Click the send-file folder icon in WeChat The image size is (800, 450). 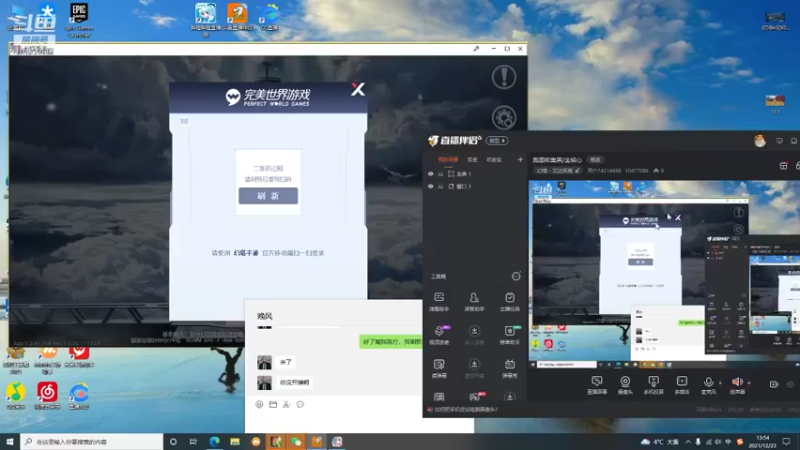[x=273, y=404]
